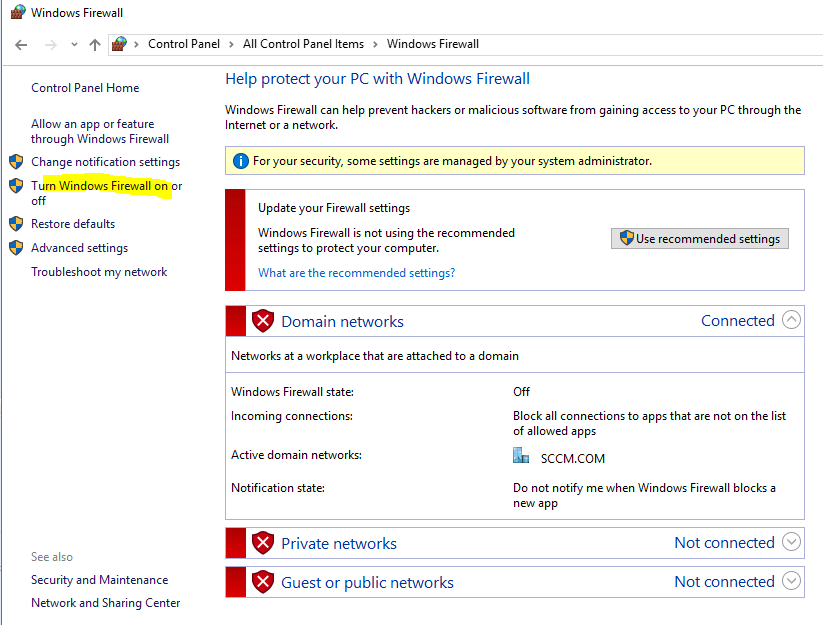Click the red shield icon for Domain networks
Image resolution: width=823 pixels, height=625 pixels.
(x=263, y=320)
